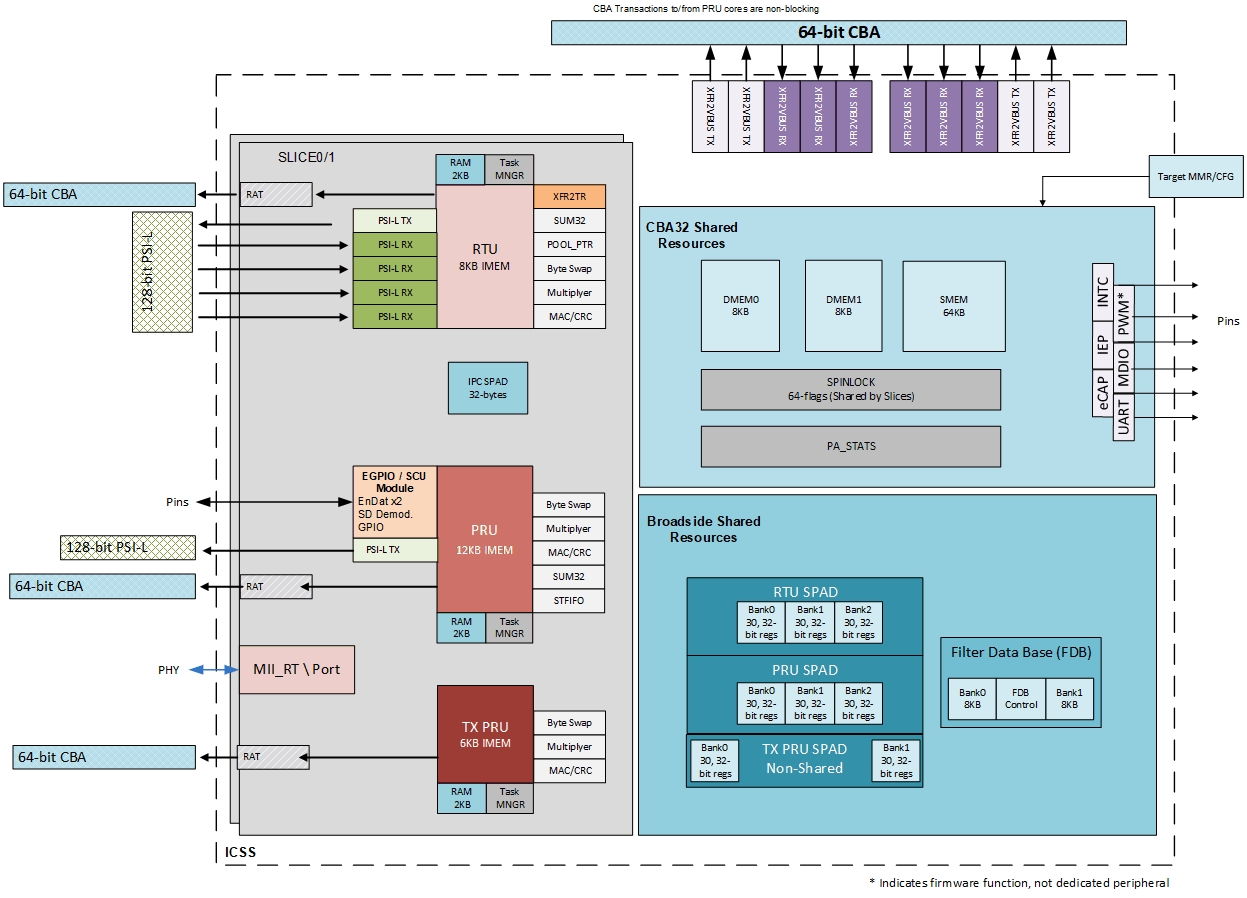Click the SMEM 64KB block
The image size is (1247, 898).
(953, 306)
